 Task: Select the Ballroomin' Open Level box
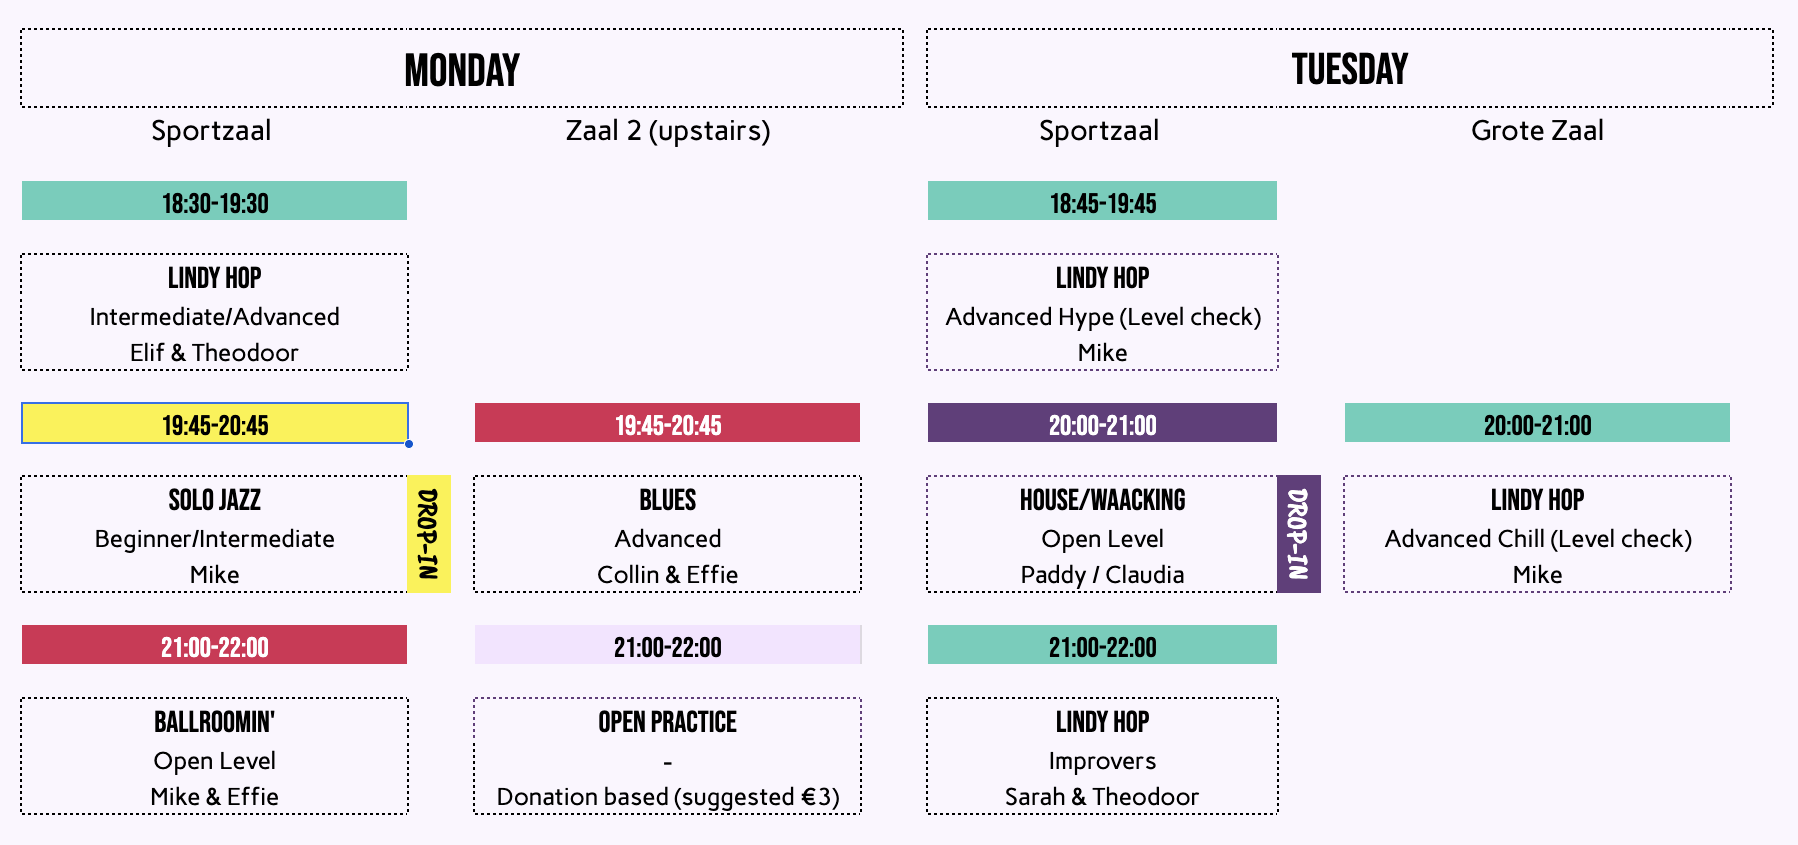[x=214, y=757]
